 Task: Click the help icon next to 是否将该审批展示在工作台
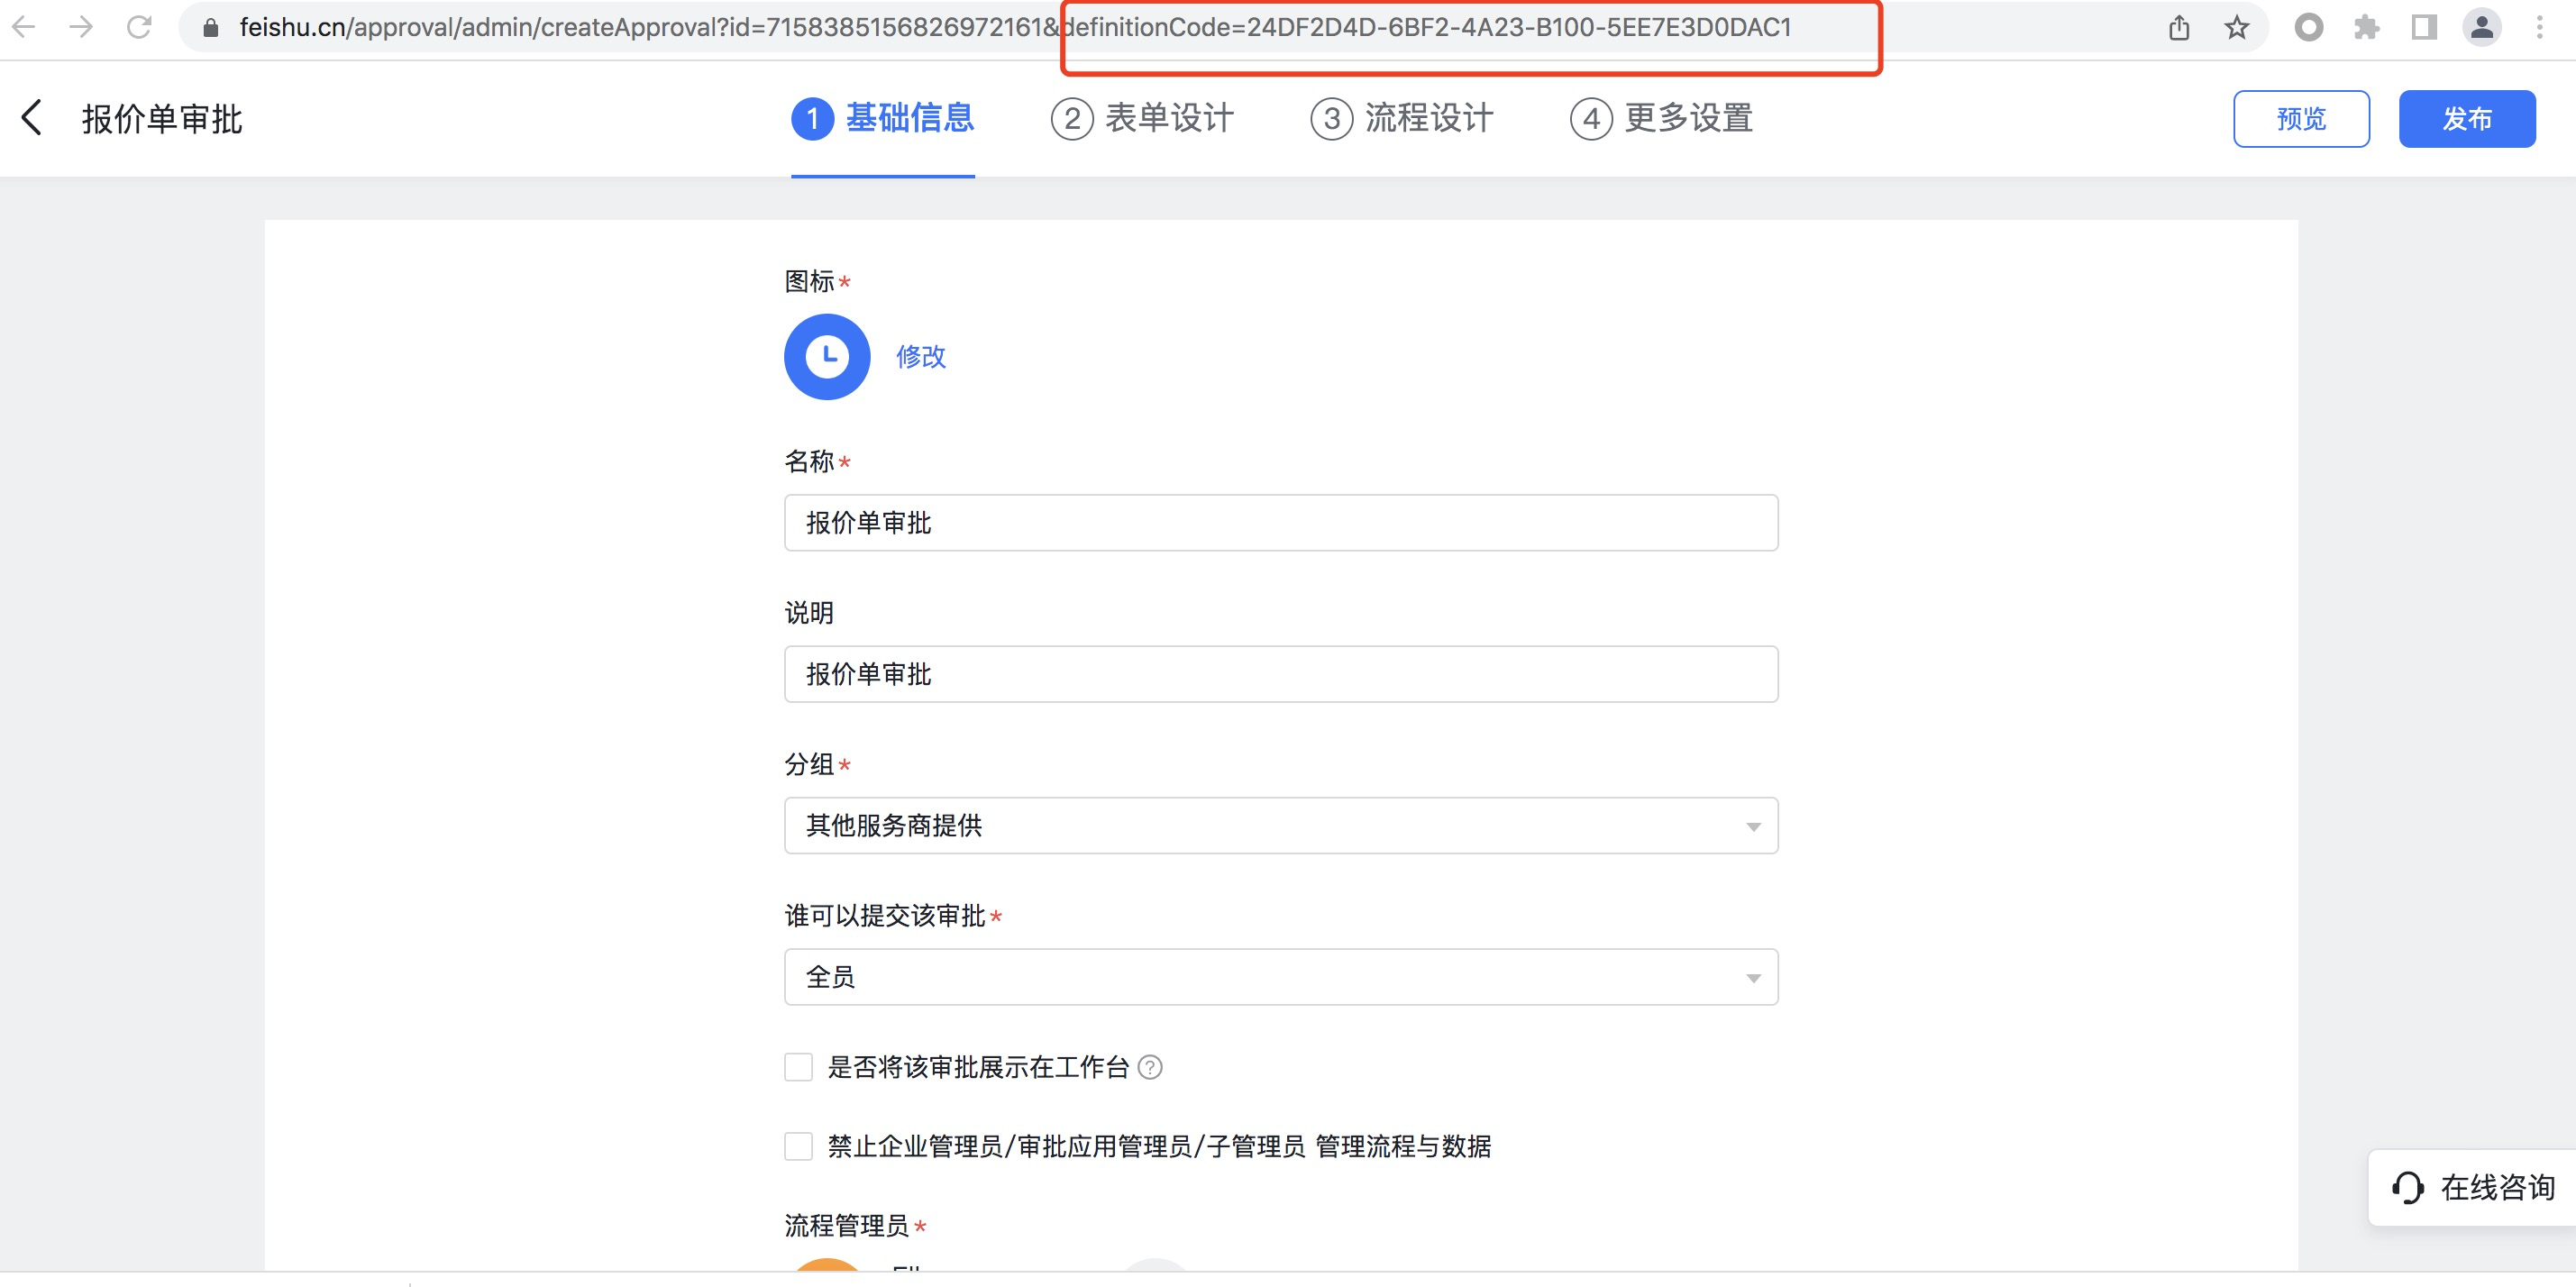[1151, 1068]
